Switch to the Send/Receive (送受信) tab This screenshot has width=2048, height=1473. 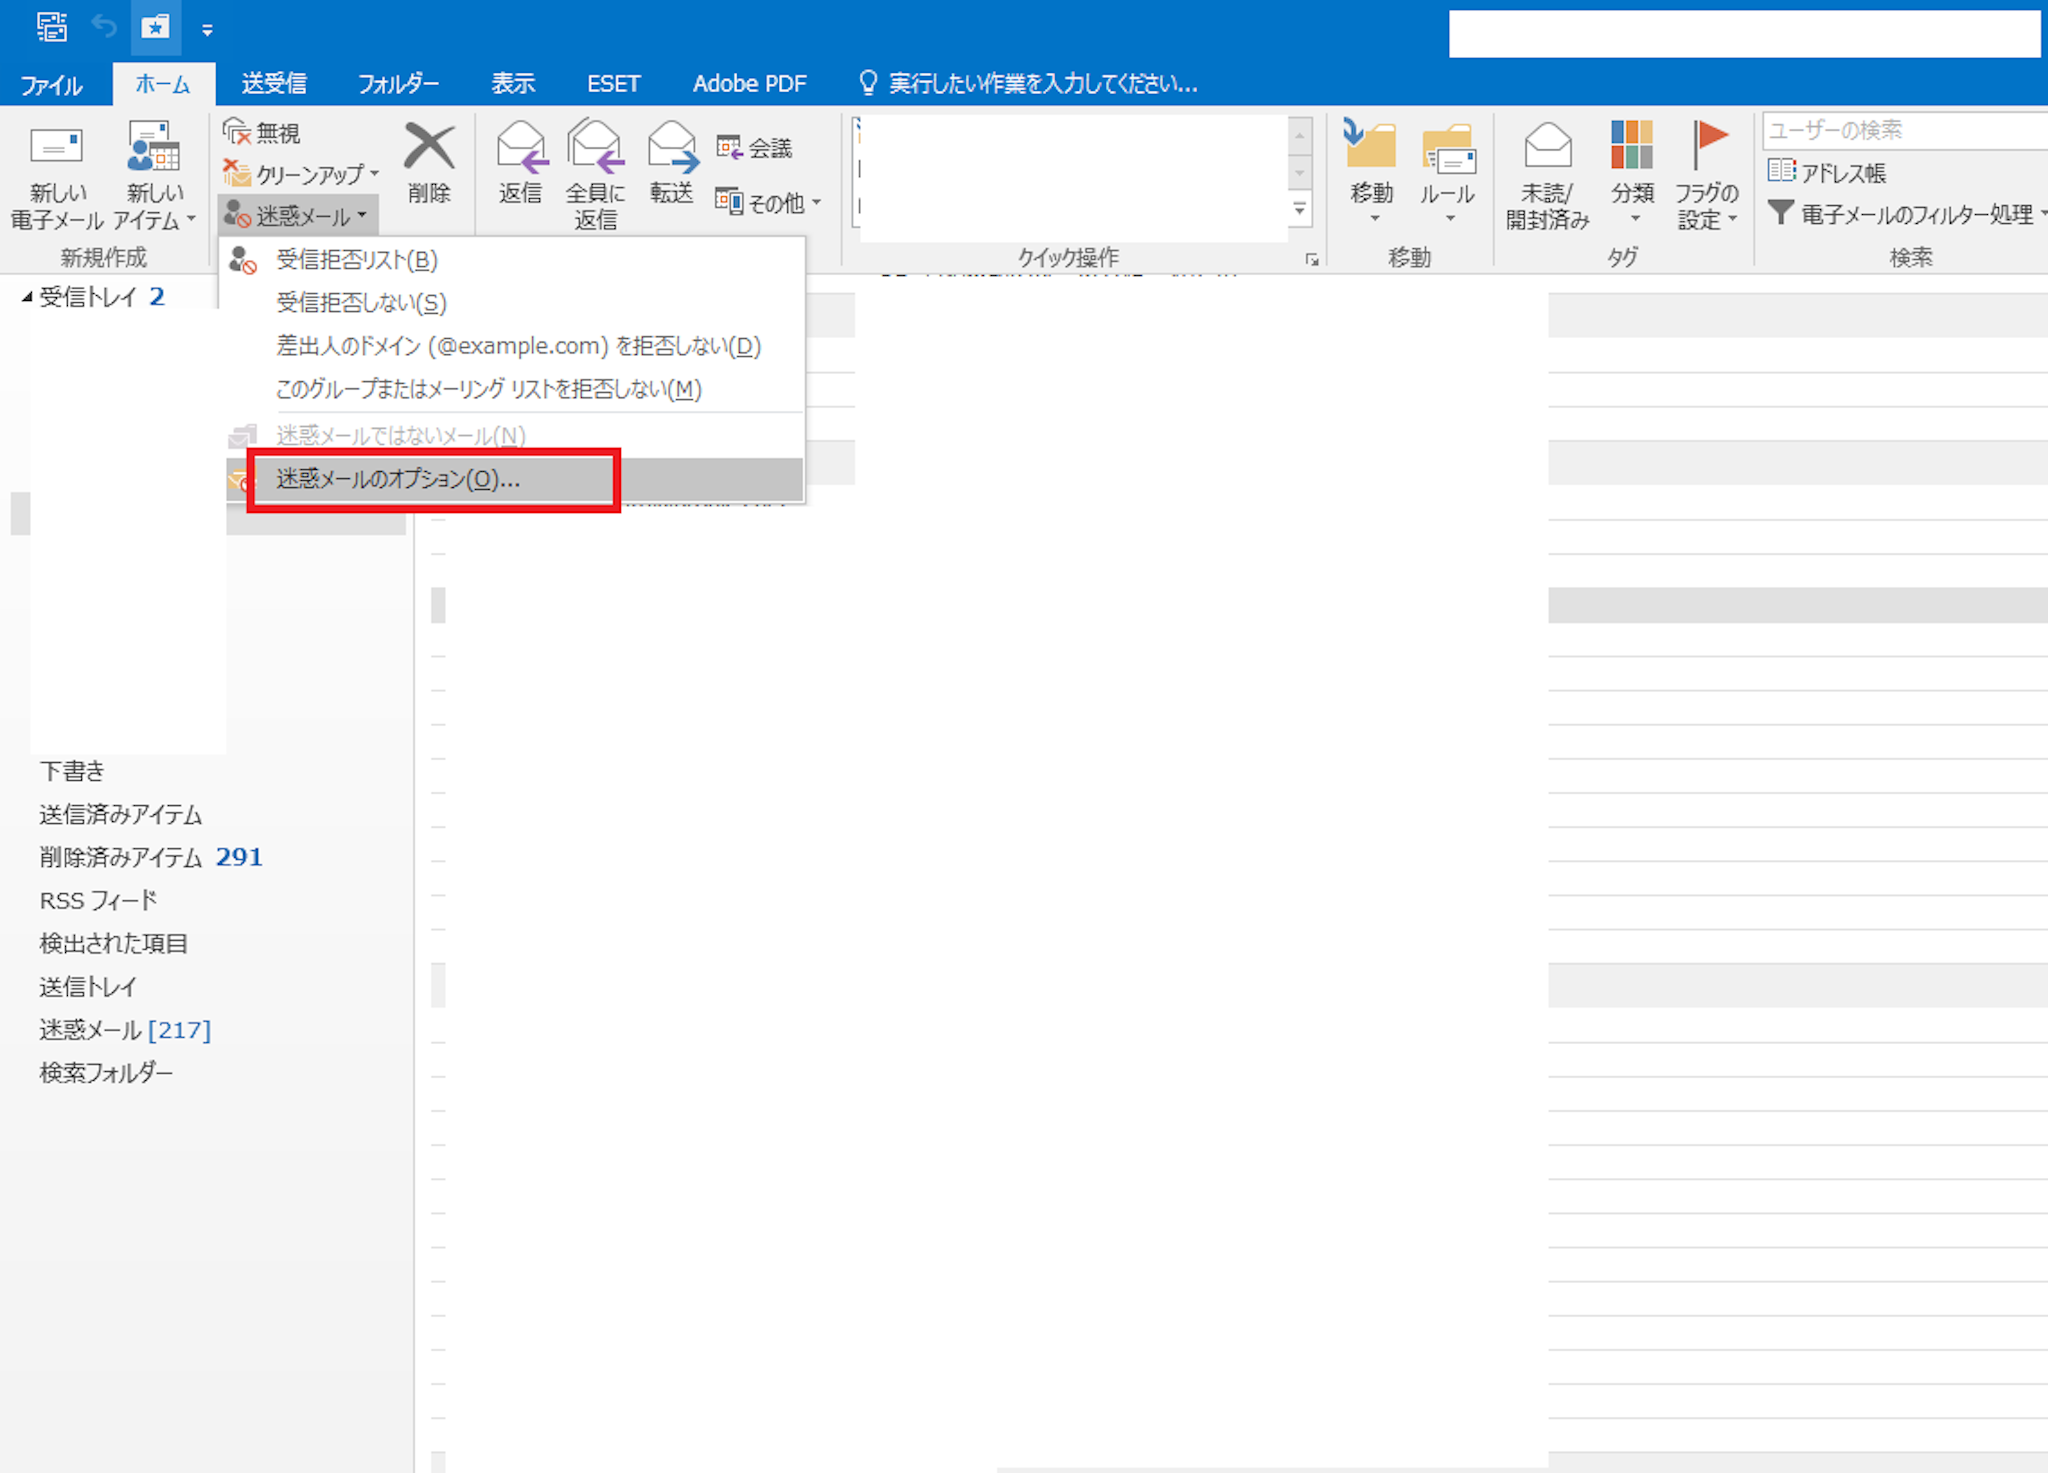pos(274,84)
